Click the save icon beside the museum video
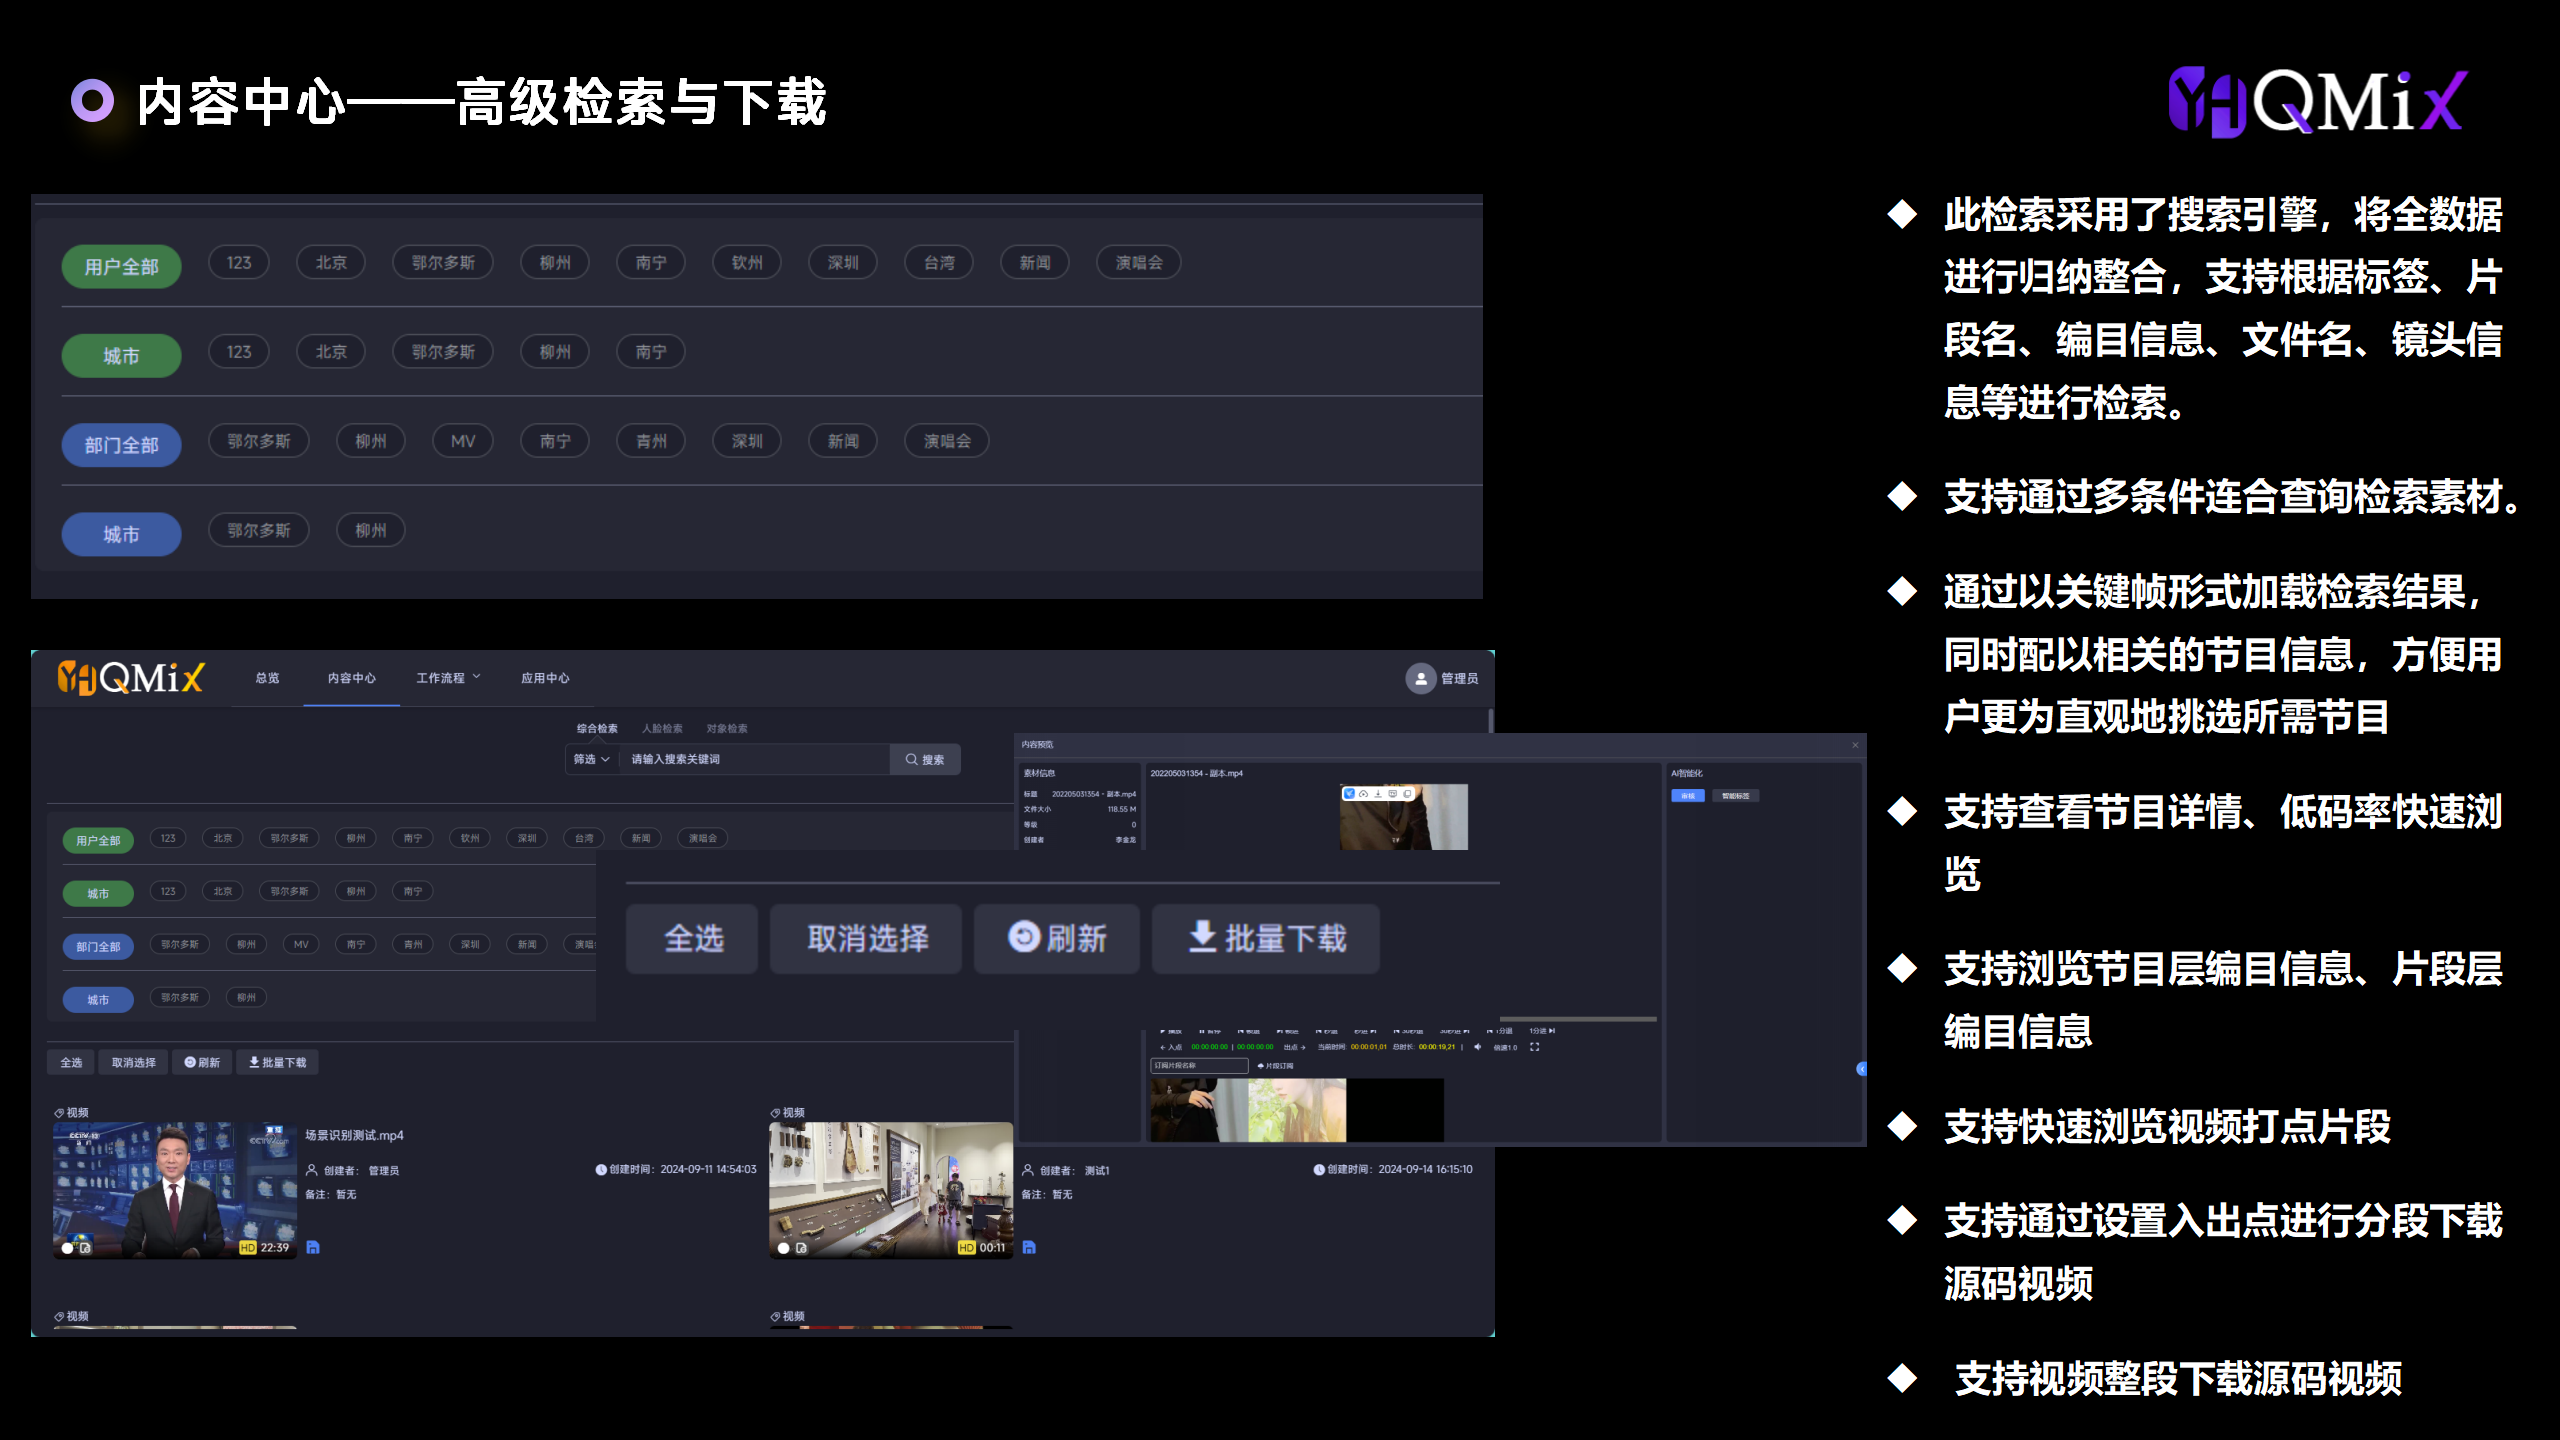This screenshot has height=1440, width=2560. pos(1029,1247)
